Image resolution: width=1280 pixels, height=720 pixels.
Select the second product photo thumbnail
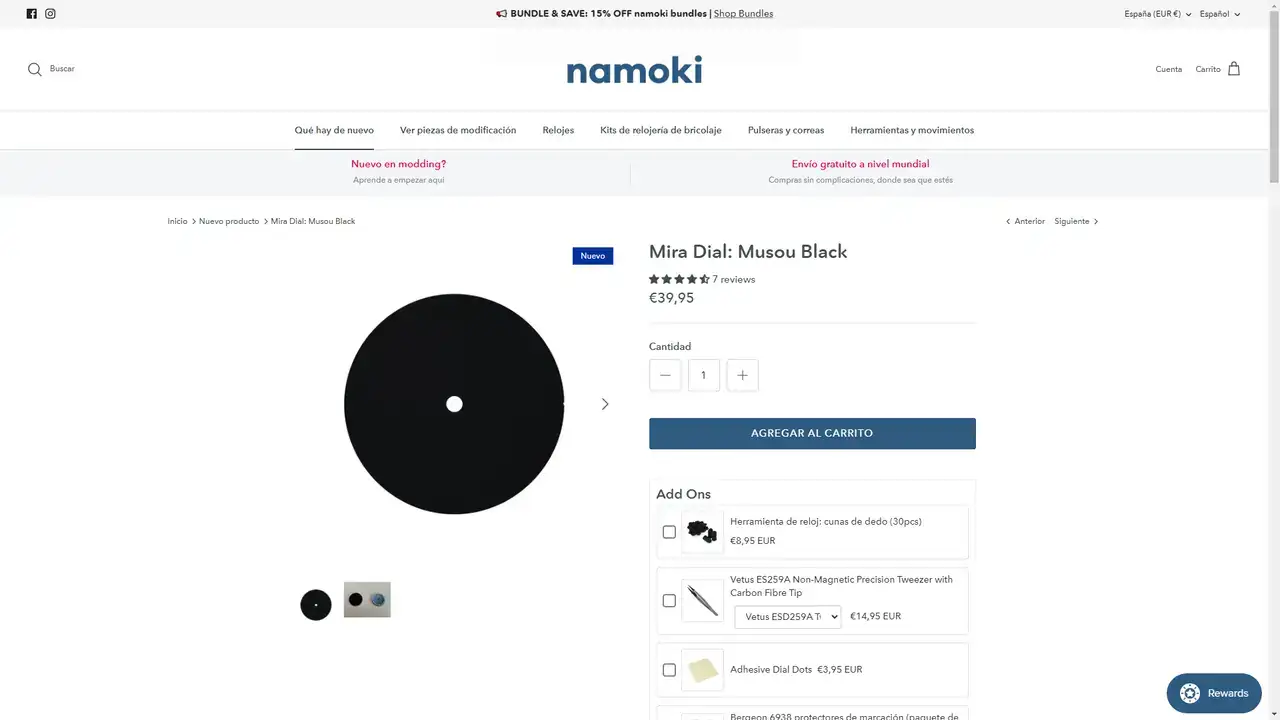367,600
